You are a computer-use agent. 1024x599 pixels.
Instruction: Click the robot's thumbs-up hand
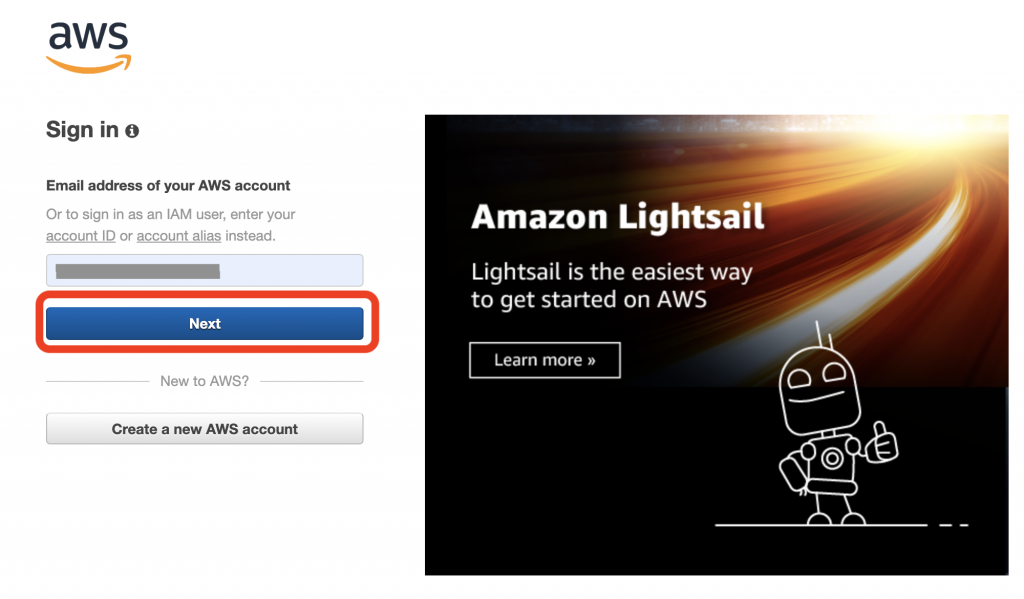pyautogui.click(x=882, y=442)
